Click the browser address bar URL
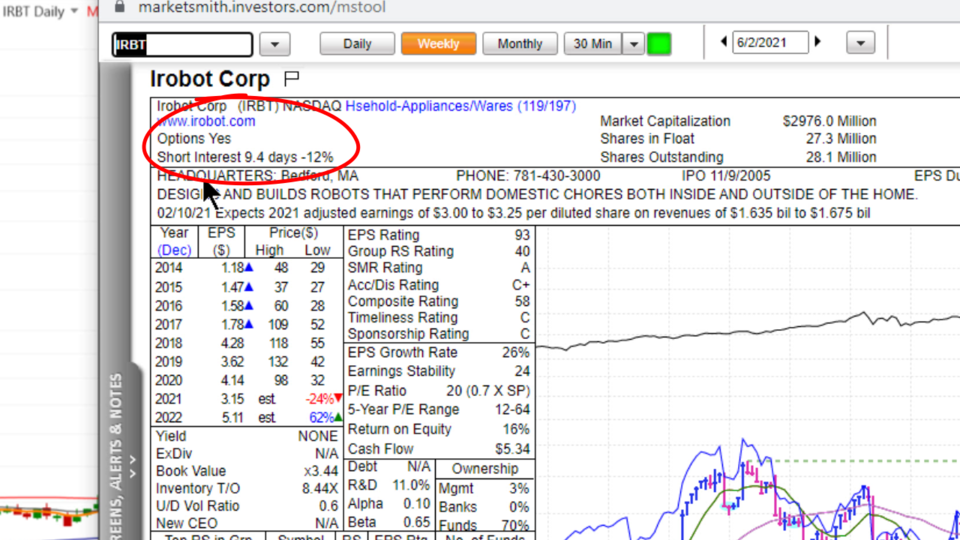Viewport: 960px width, 540px height. coord(261,7)
